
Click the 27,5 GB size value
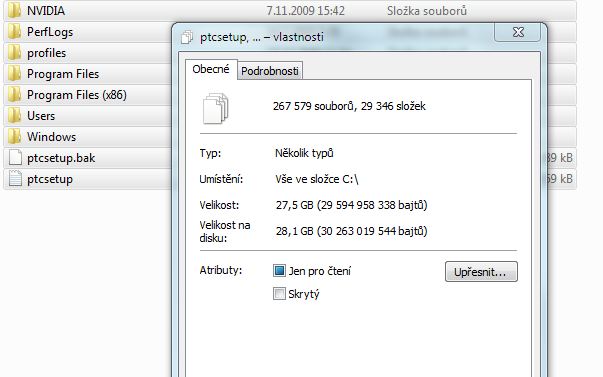click(x=351, y=205)
